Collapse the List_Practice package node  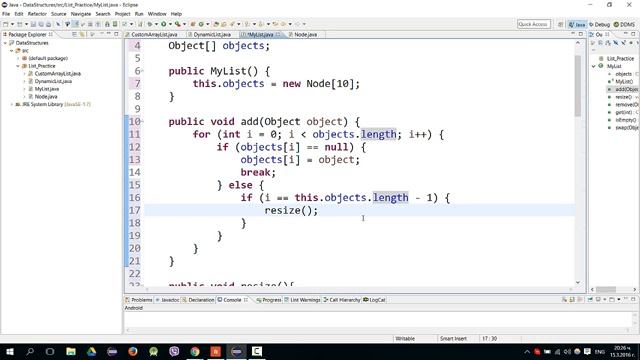click(x=18, y=66)
